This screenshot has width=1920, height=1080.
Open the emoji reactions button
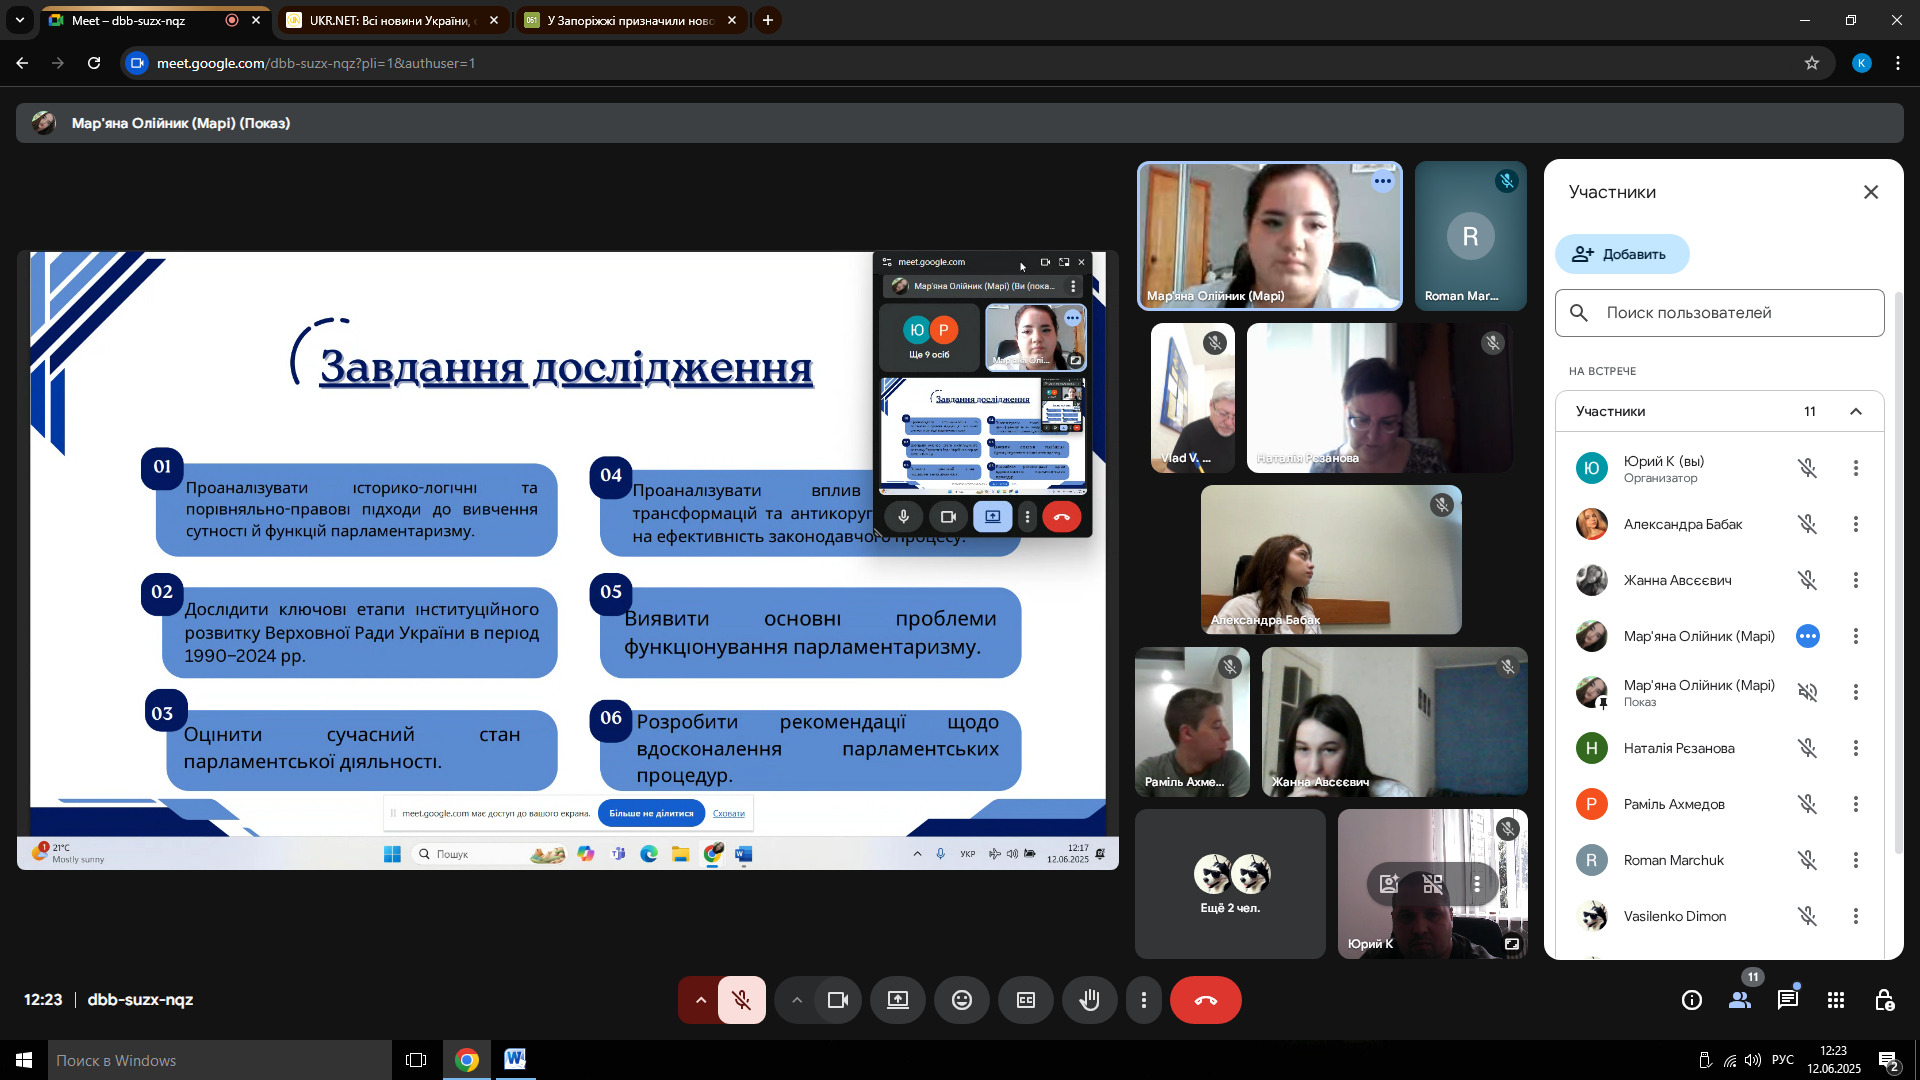pyautogui.click(x=961, y=1000)
